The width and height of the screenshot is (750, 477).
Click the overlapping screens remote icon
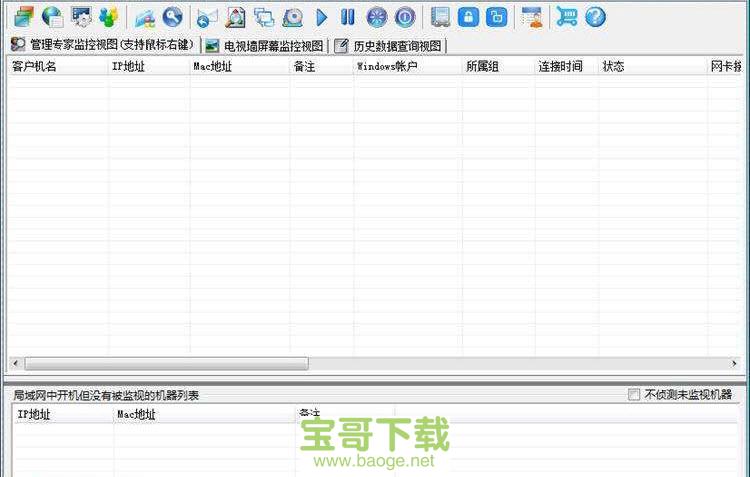[x=264, y=17]
